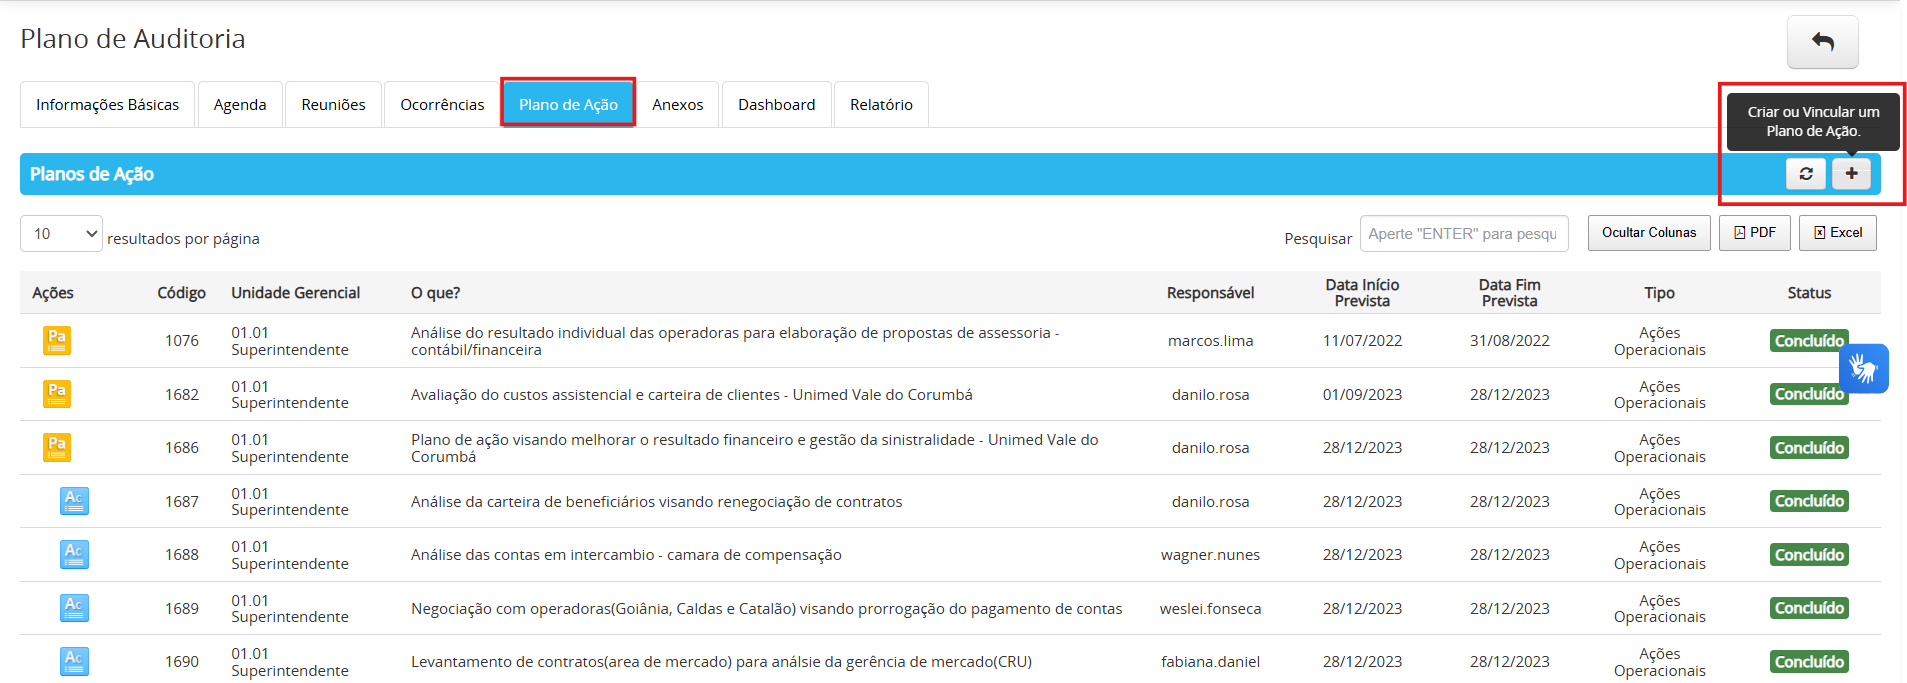1907x683 pixels.
Task: Select the Anexos tab
Action: click(677, 105)
